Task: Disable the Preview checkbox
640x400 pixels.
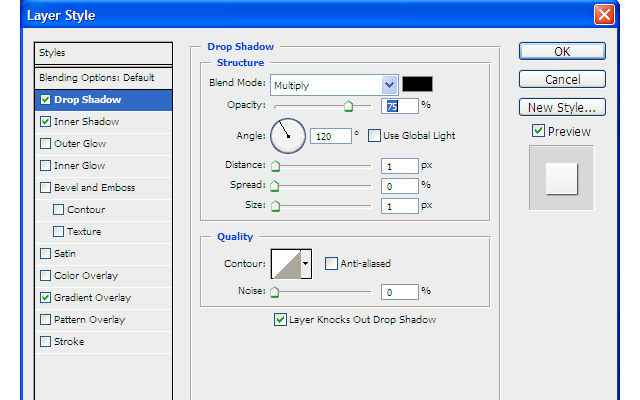Action: pos(538,131)
